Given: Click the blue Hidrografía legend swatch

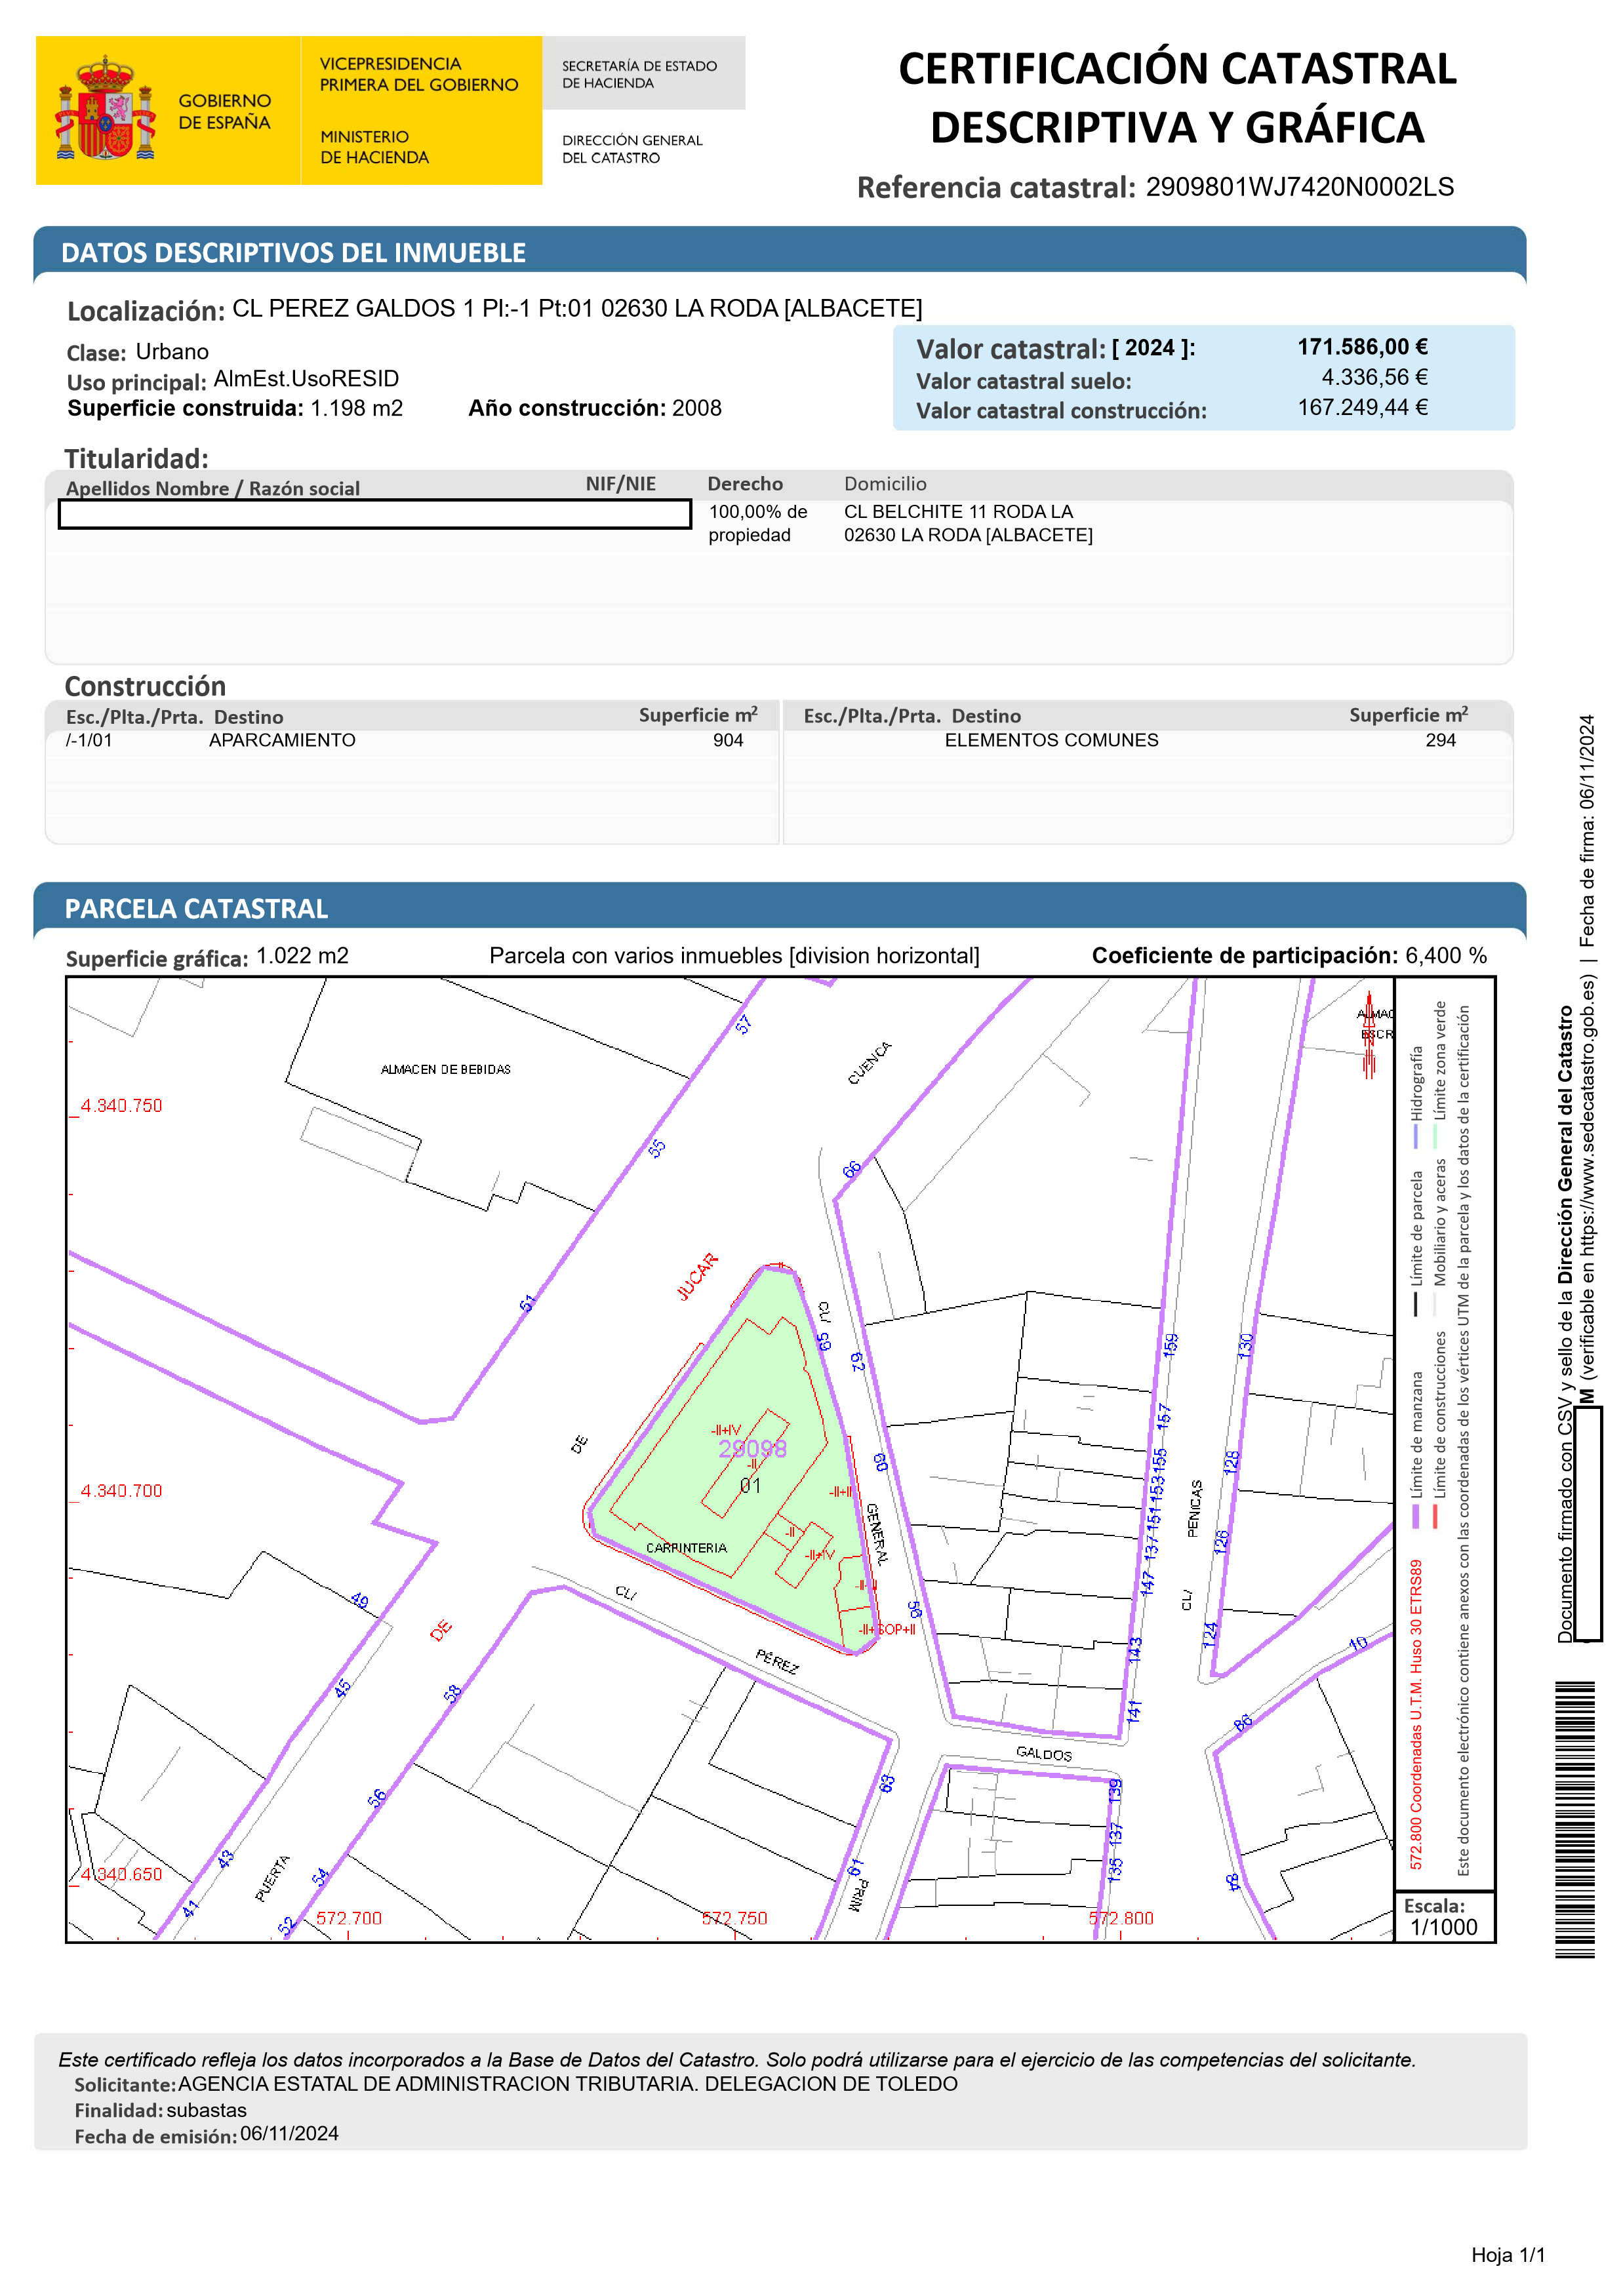Looking at the screenshot, I should (1415, 1137).
